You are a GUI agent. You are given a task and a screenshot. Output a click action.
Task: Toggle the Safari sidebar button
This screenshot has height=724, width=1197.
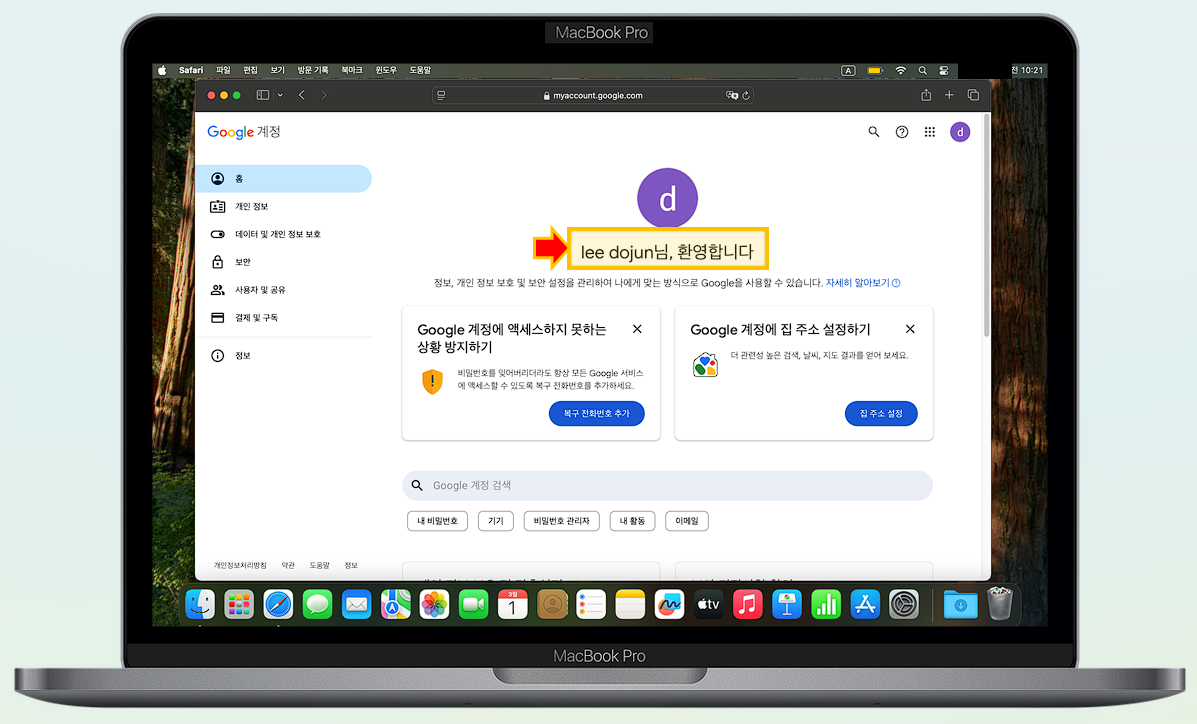tap(263, 95)
